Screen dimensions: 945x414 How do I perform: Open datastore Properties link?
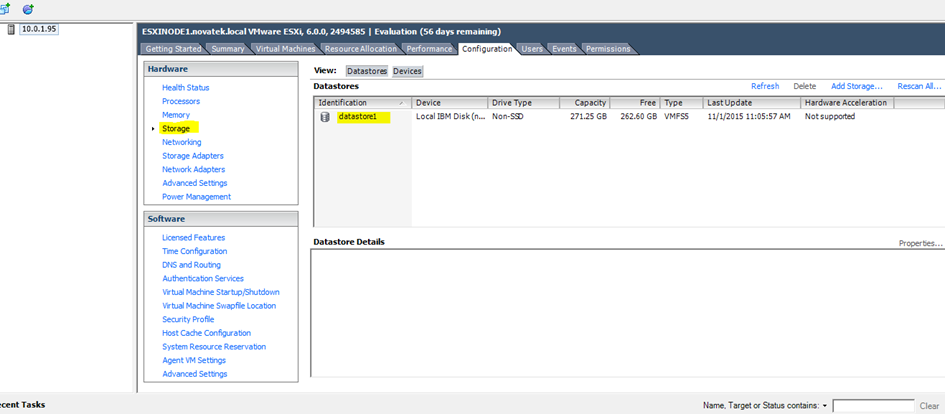click(920, 243)
